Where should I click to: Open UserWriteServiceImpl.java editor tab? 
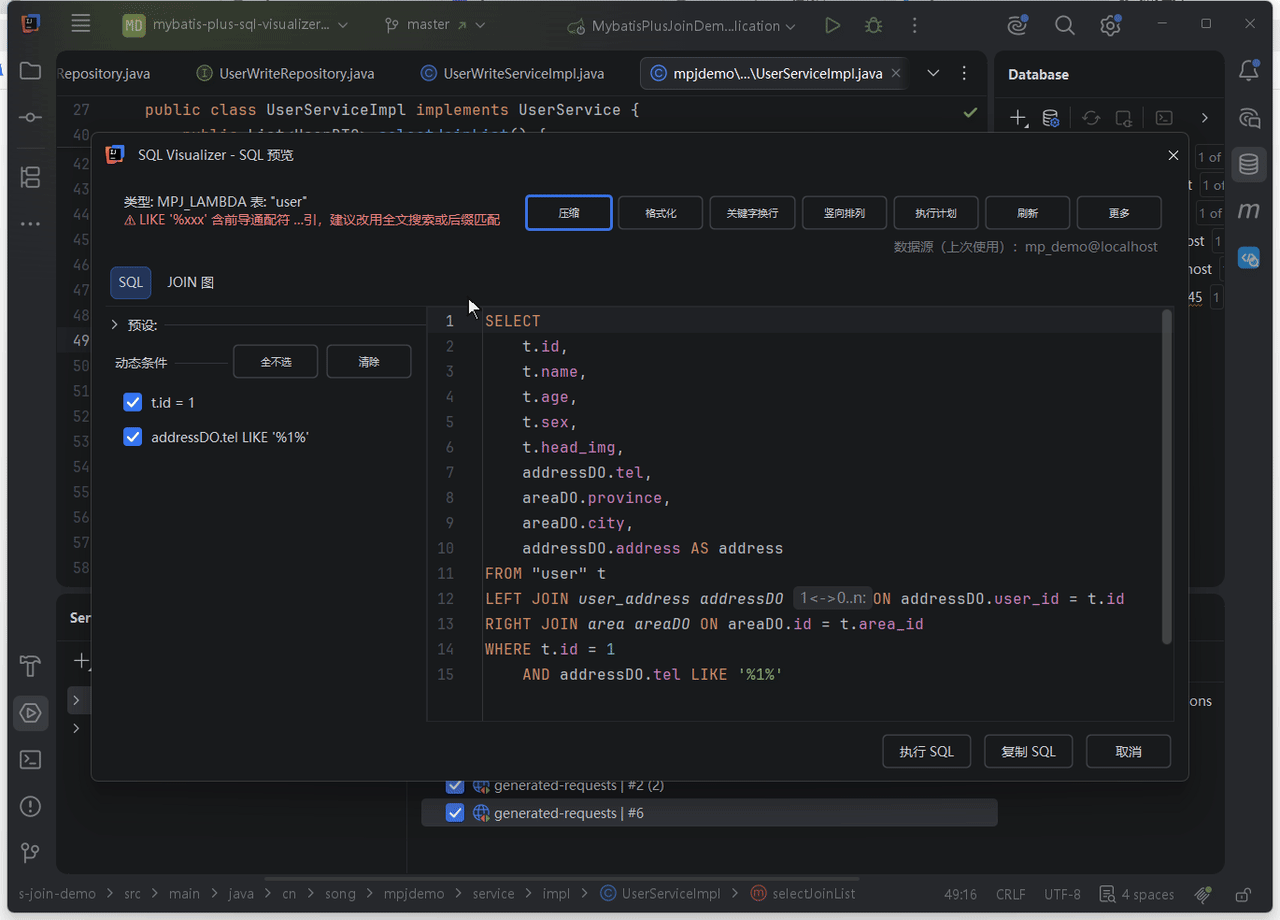coord(513,73)
